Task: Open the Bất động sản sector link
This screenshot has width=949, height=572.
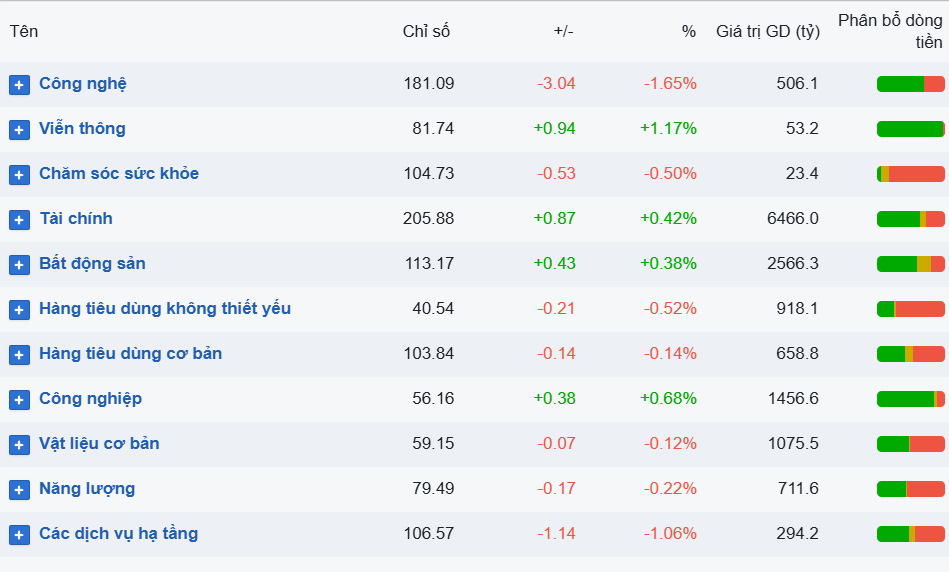Action: pyautogui.click(x=92, y=263)
